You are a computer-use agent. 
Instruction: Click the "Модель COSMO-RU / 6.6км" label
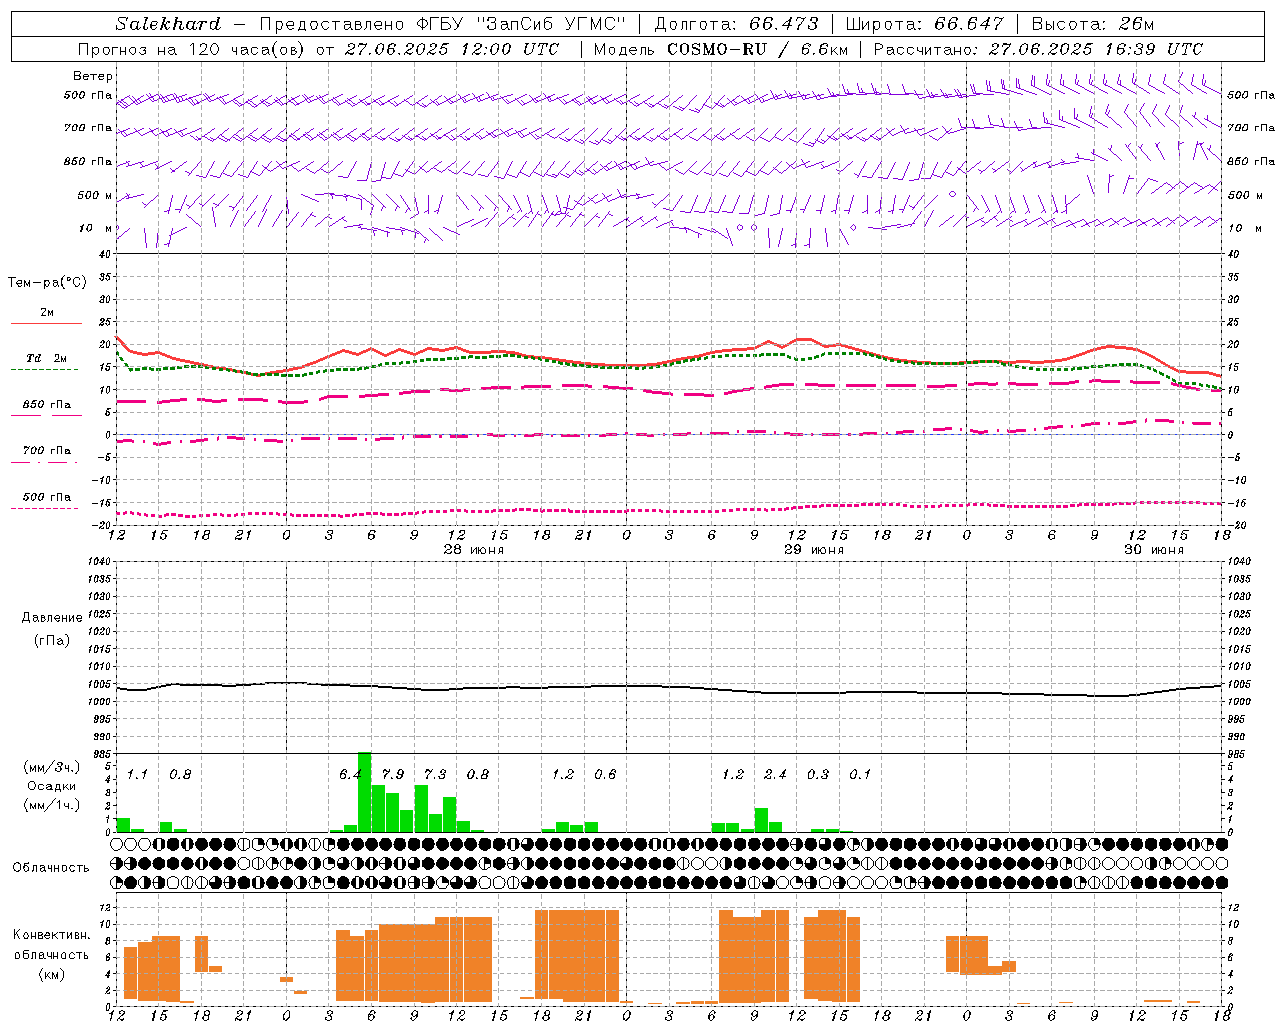721,49
